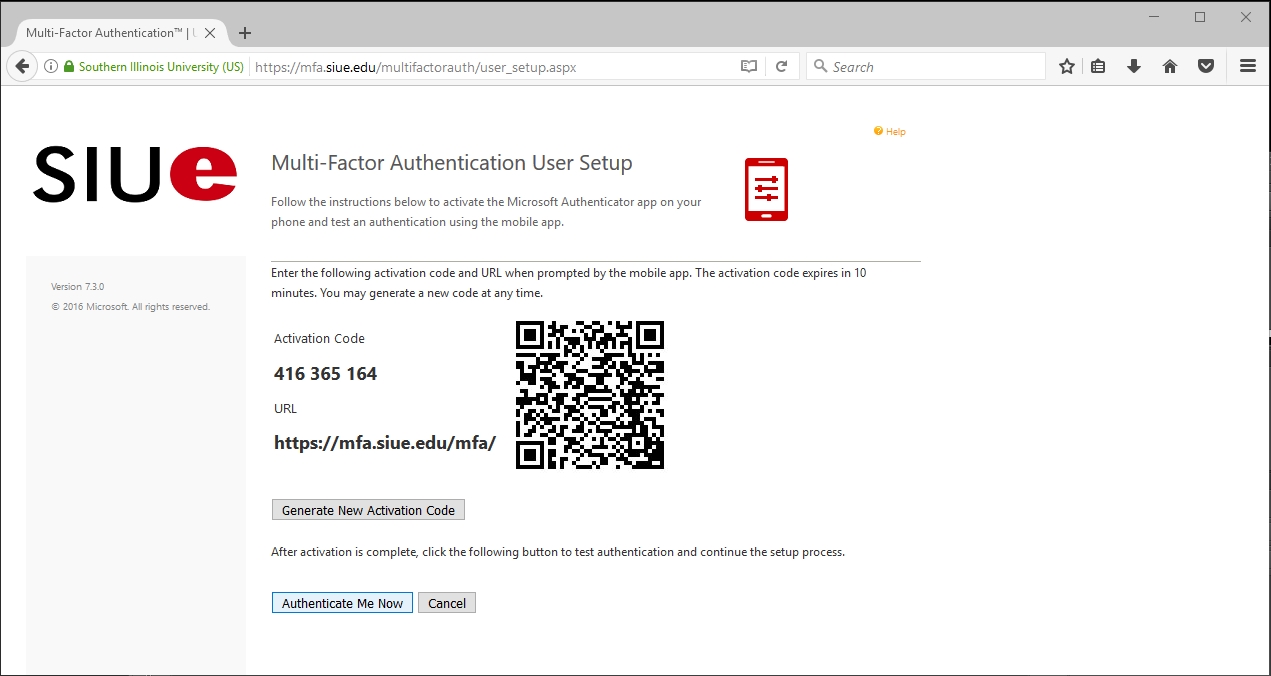Click the browser Back arrow button
Viewport: 1271px width, 676px height.
tap(21, 67)
